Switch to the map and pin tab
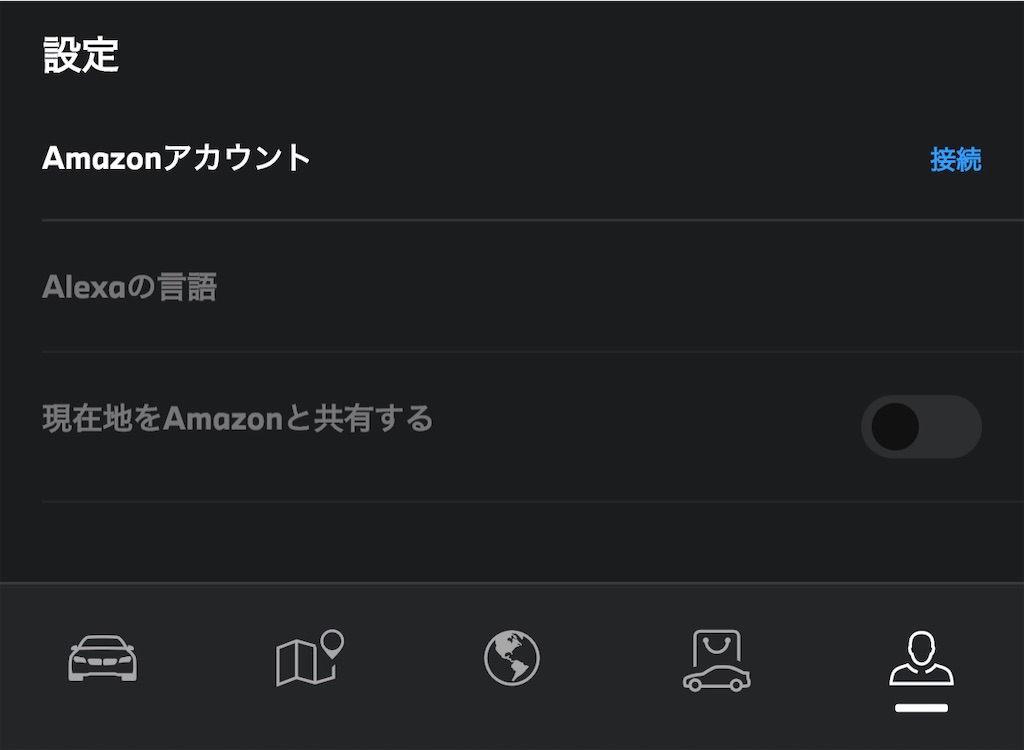The width and height of the screenshot is (1024, 750). 310,658
